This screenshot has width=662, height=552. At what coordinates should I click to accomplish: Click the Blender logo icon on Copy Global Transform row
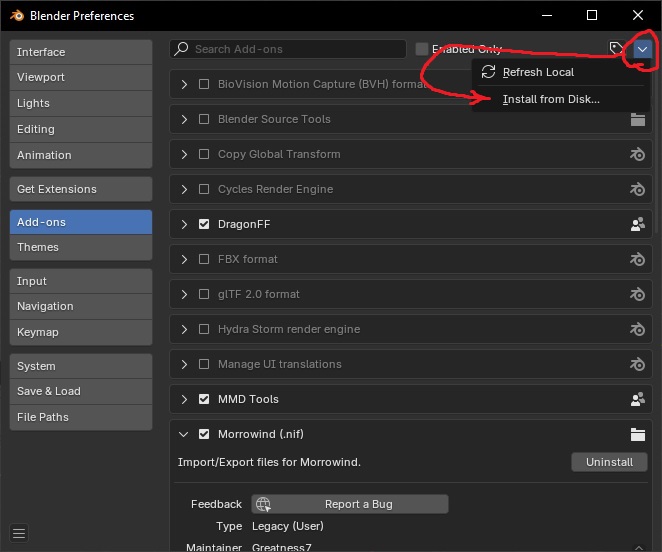637,154
